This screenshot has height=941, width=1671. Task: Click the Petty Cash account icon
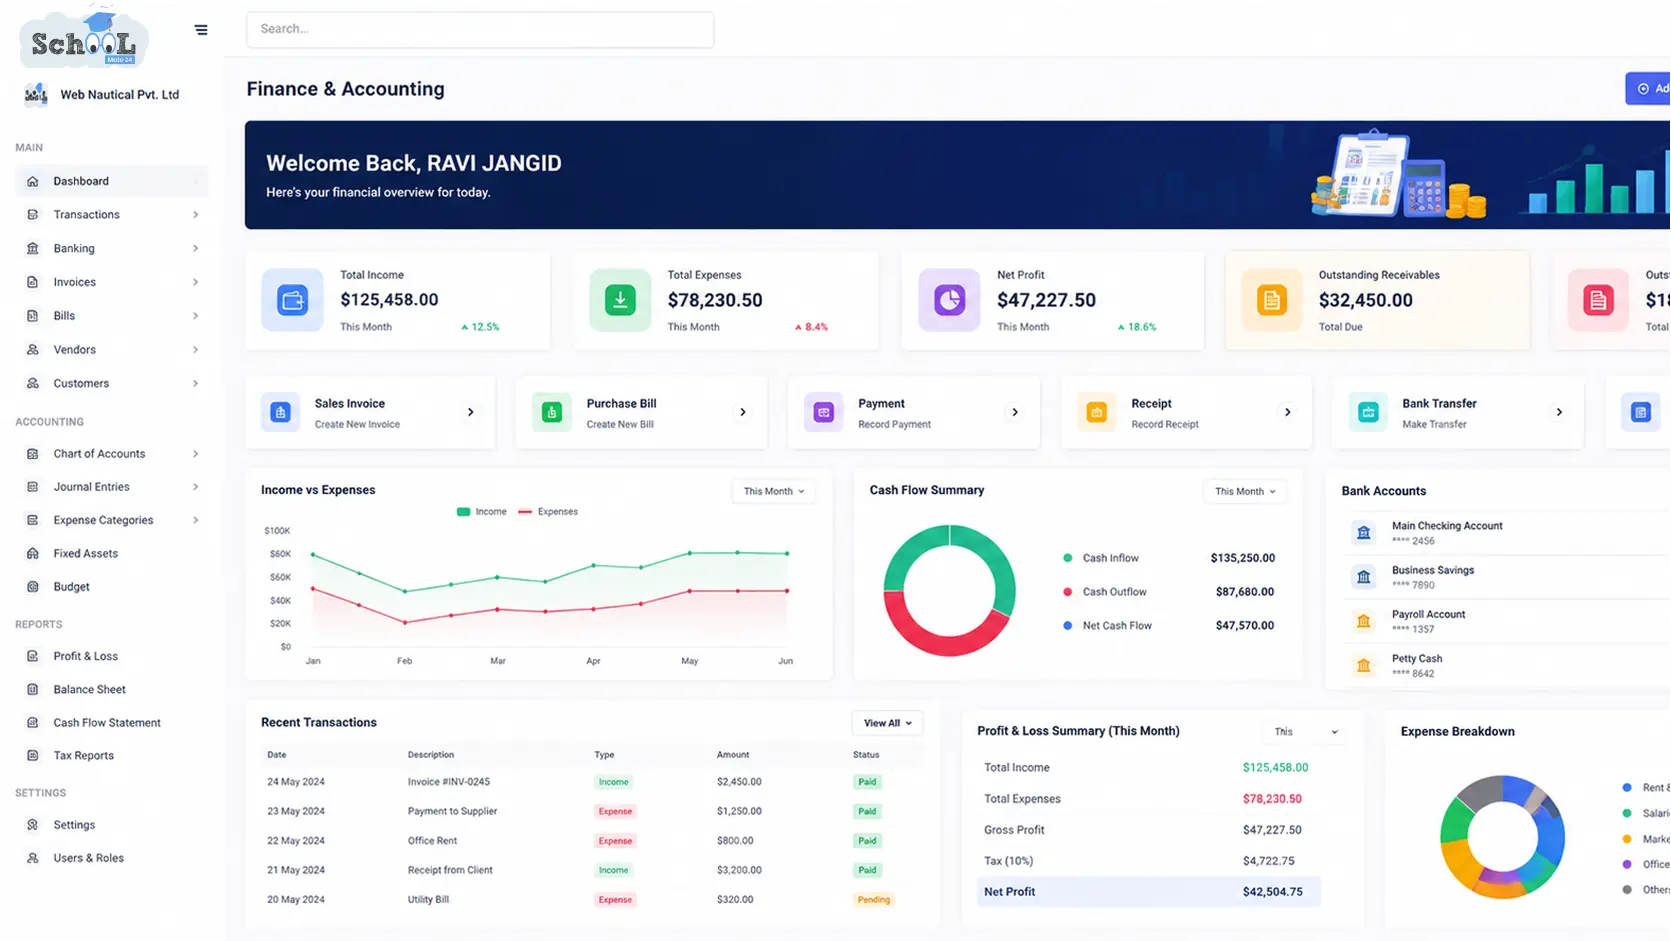pyautogui.click(x=1363, y=666)
